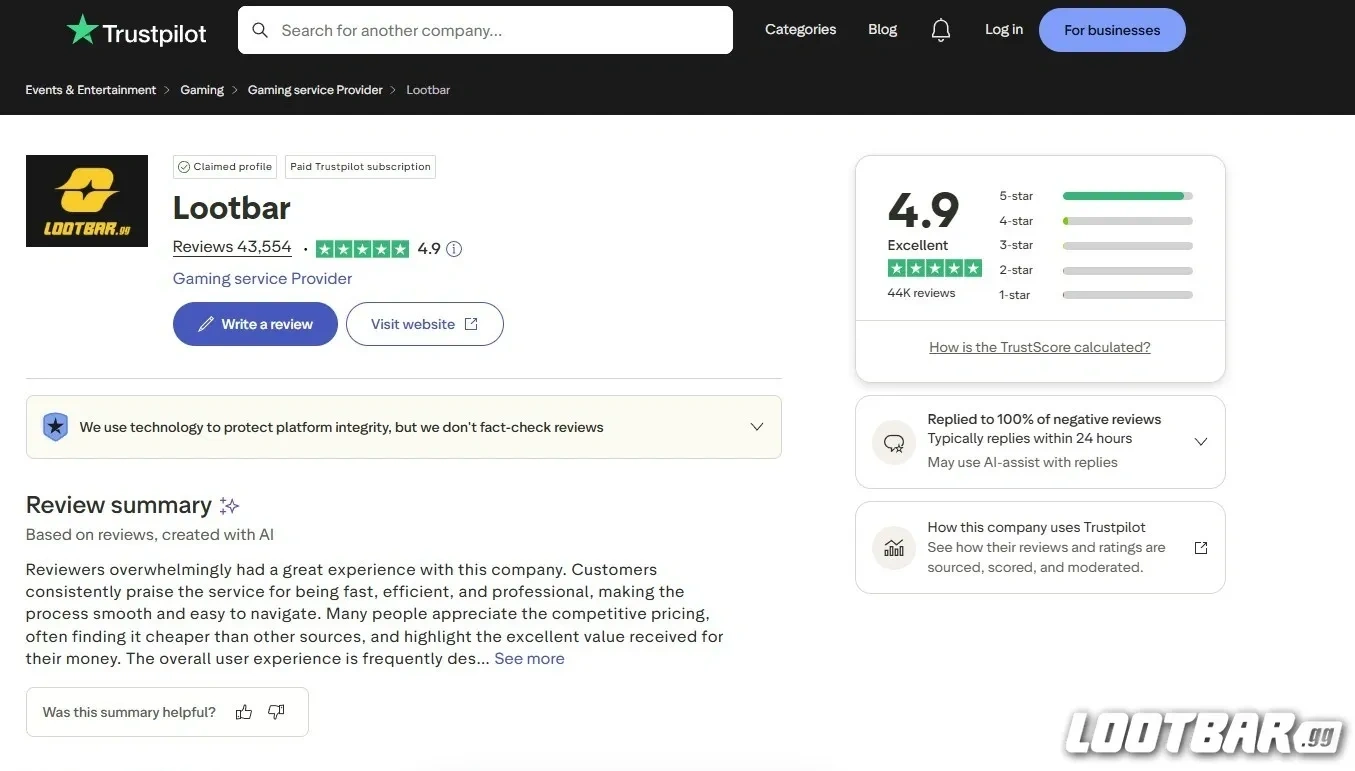Click the shield icon in the integrity banner
This screenshot has height=771, width=1355.
[x=56, y=426]
